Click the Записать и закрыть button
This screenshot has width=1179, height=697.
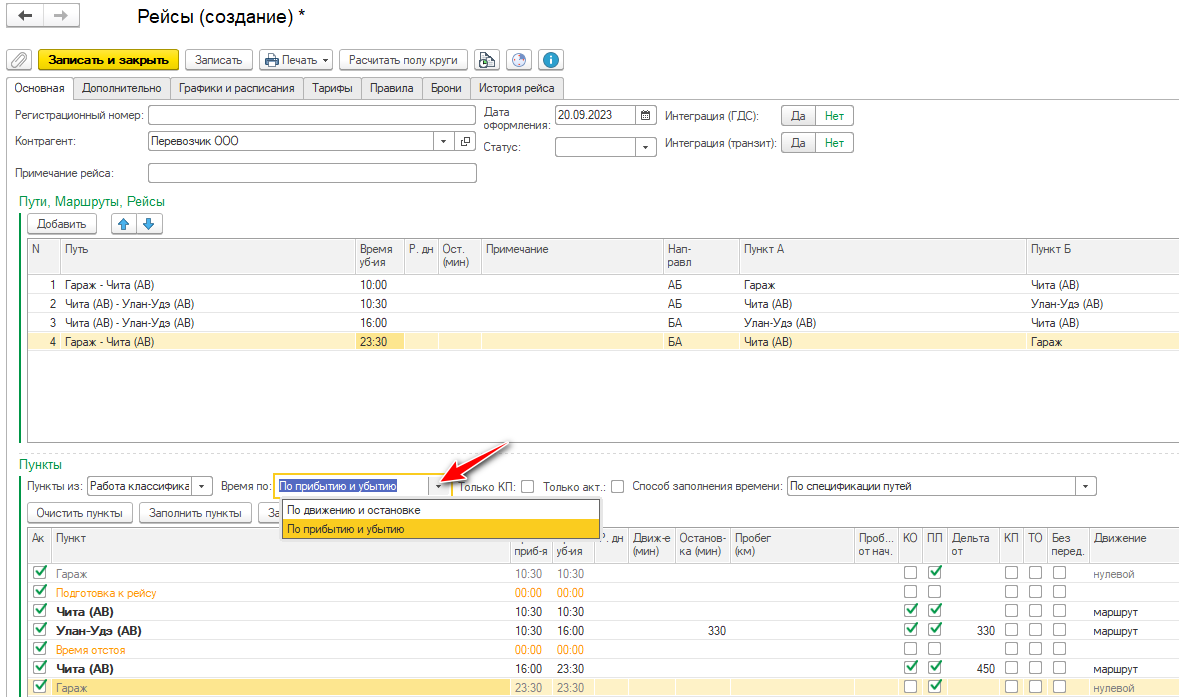[x=108, y=60]
